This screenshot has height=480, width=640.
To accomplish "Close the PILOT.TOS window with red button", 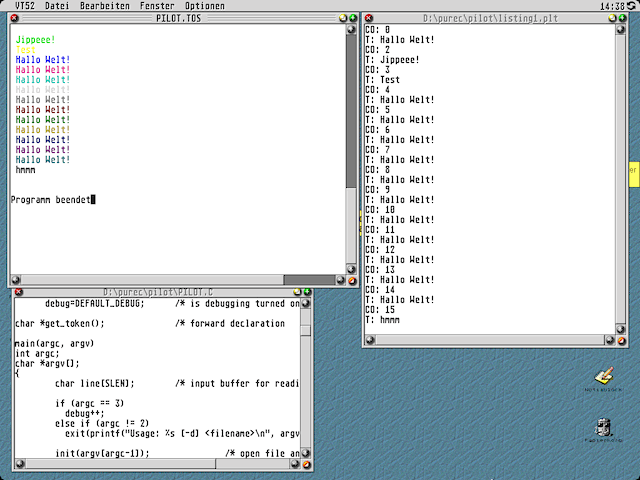I will [x=16, y=18].
